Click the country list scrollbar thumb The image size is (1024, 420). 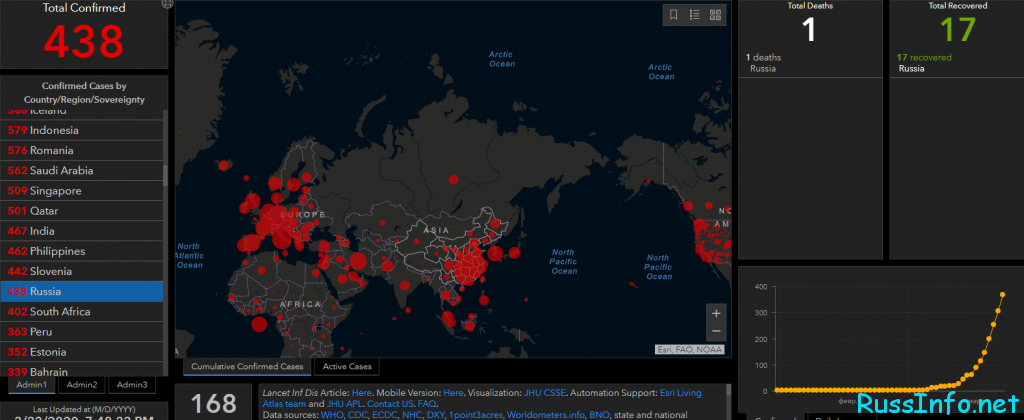165,175
